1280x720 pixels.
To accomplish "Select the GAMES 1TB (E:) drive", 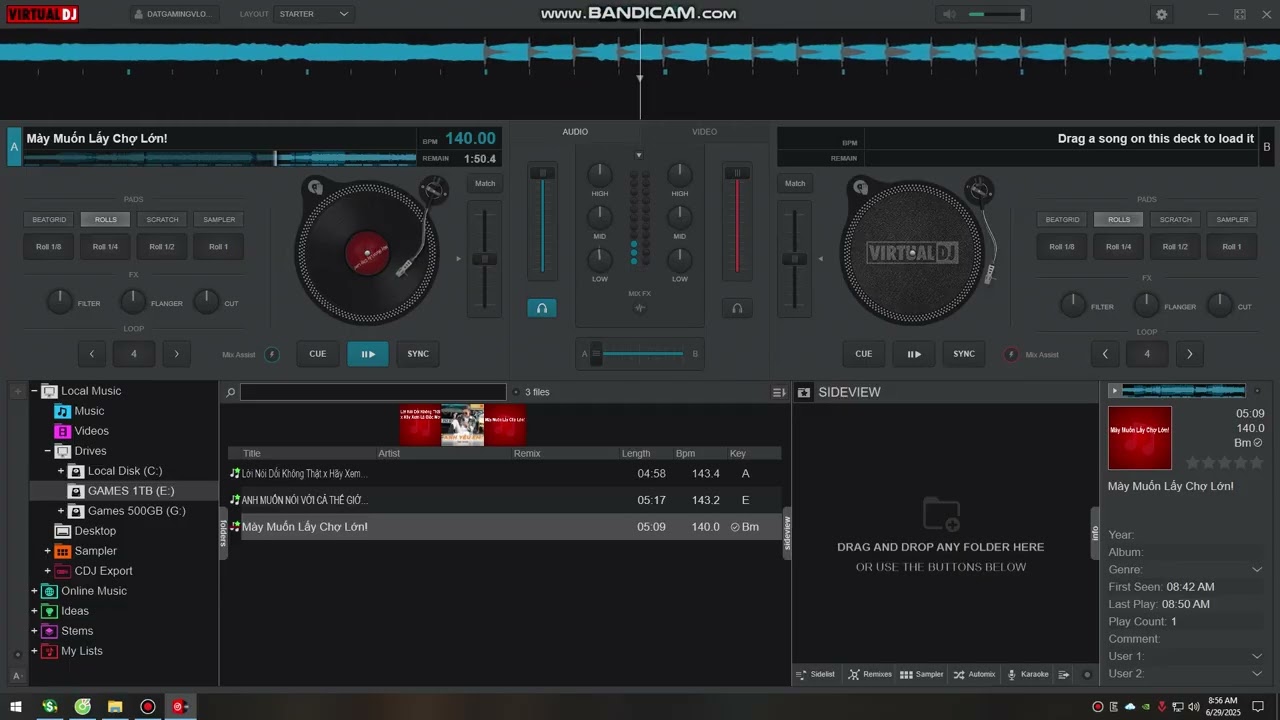I will tap(130, 491).
